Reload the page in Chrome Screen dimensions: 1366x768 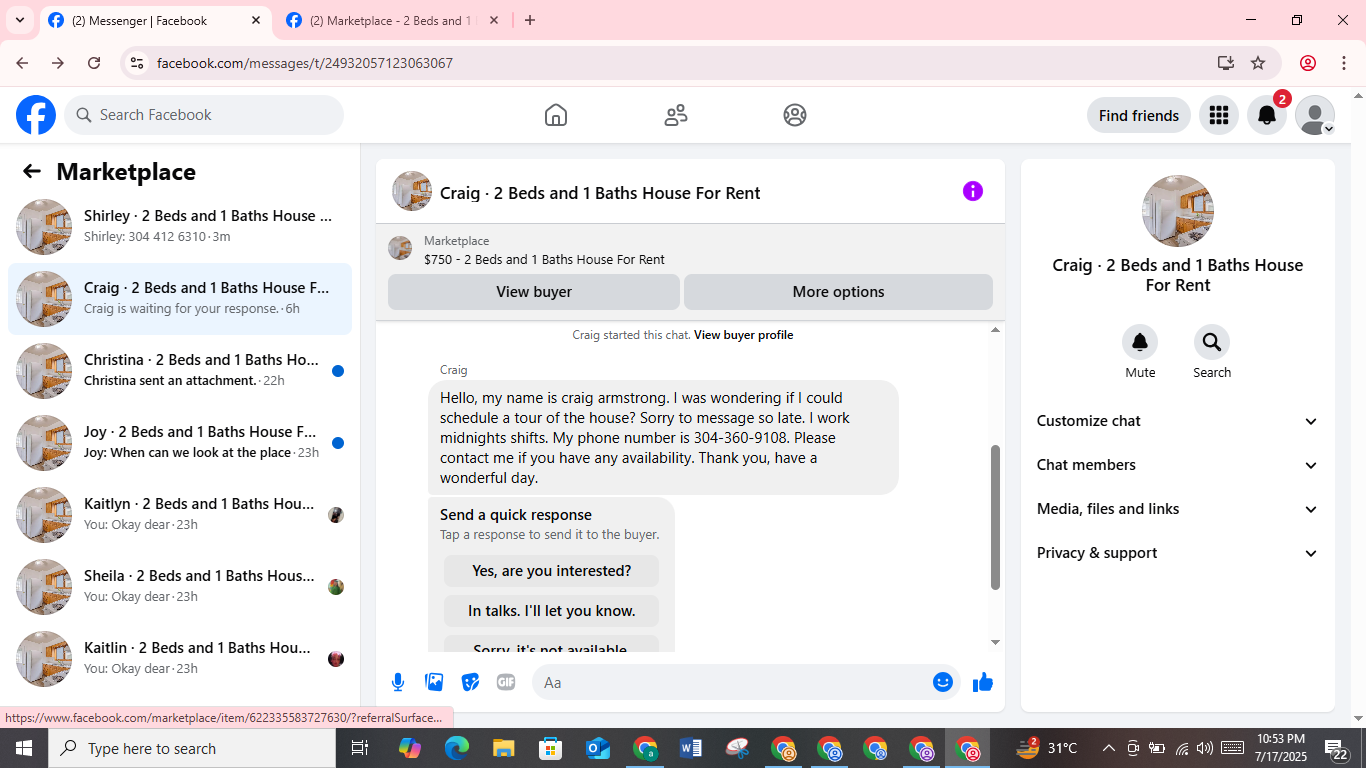point(94,63)
